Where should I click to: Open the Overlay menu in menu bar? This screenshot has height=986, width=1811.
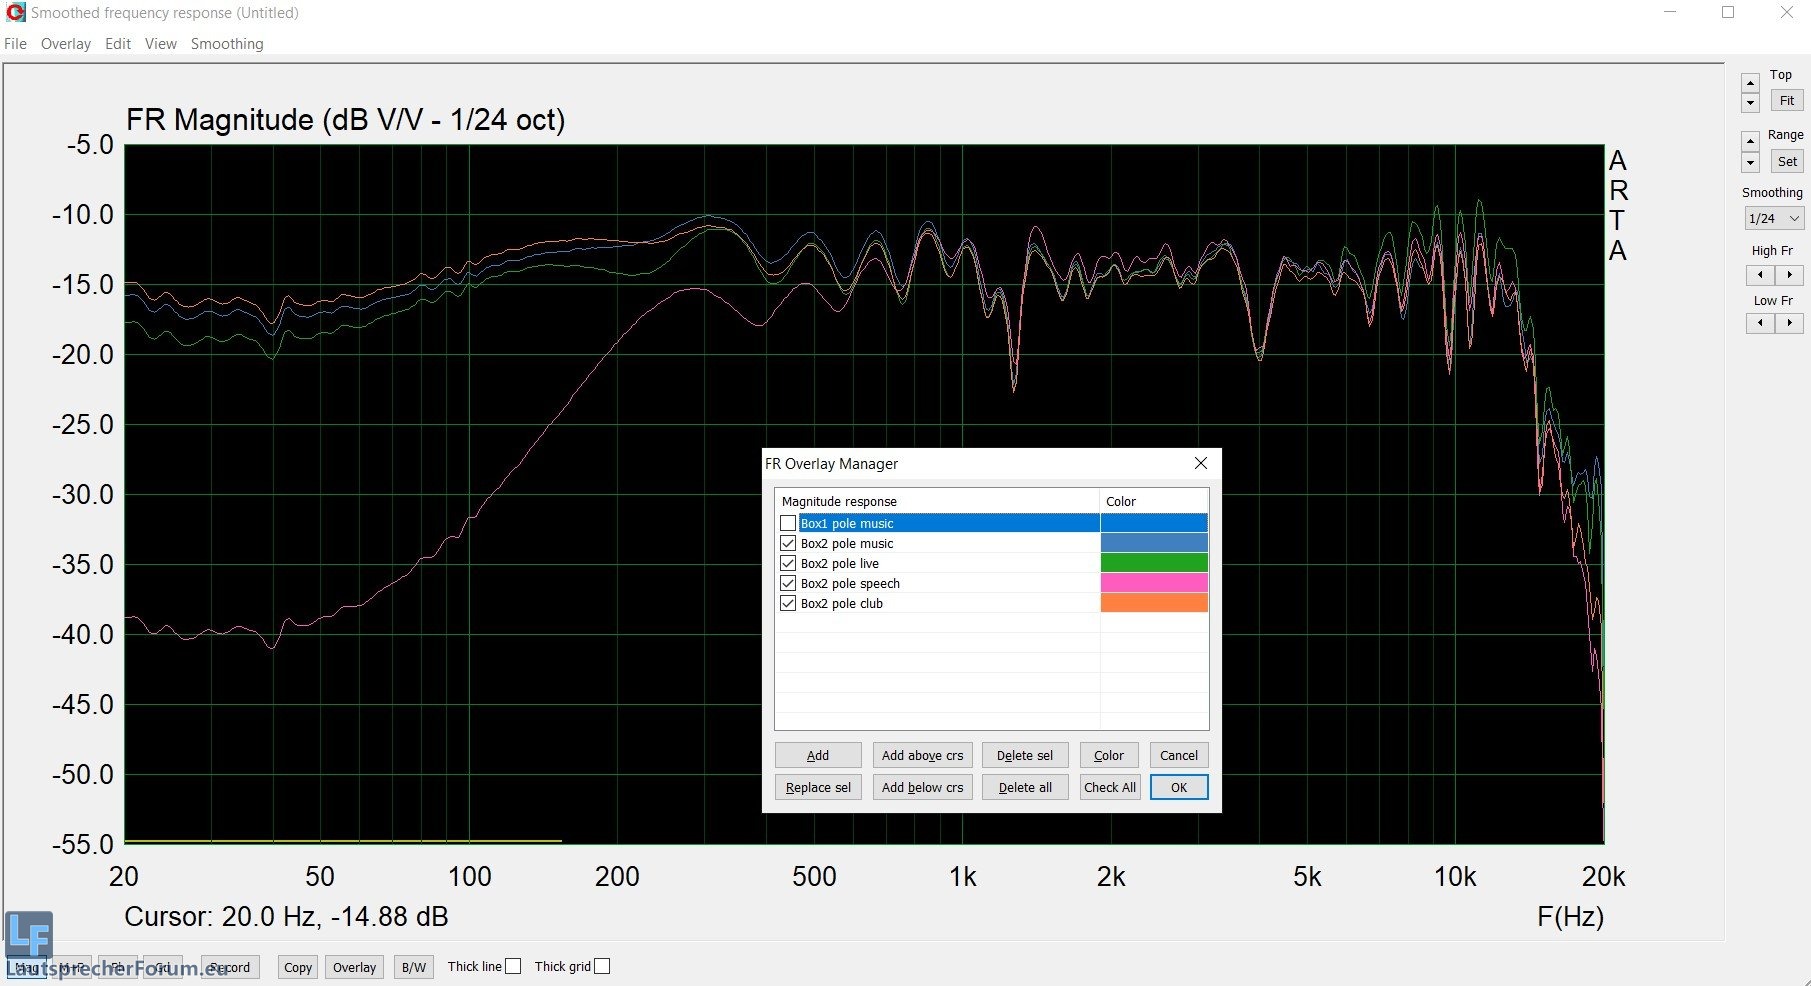point(66,44)
